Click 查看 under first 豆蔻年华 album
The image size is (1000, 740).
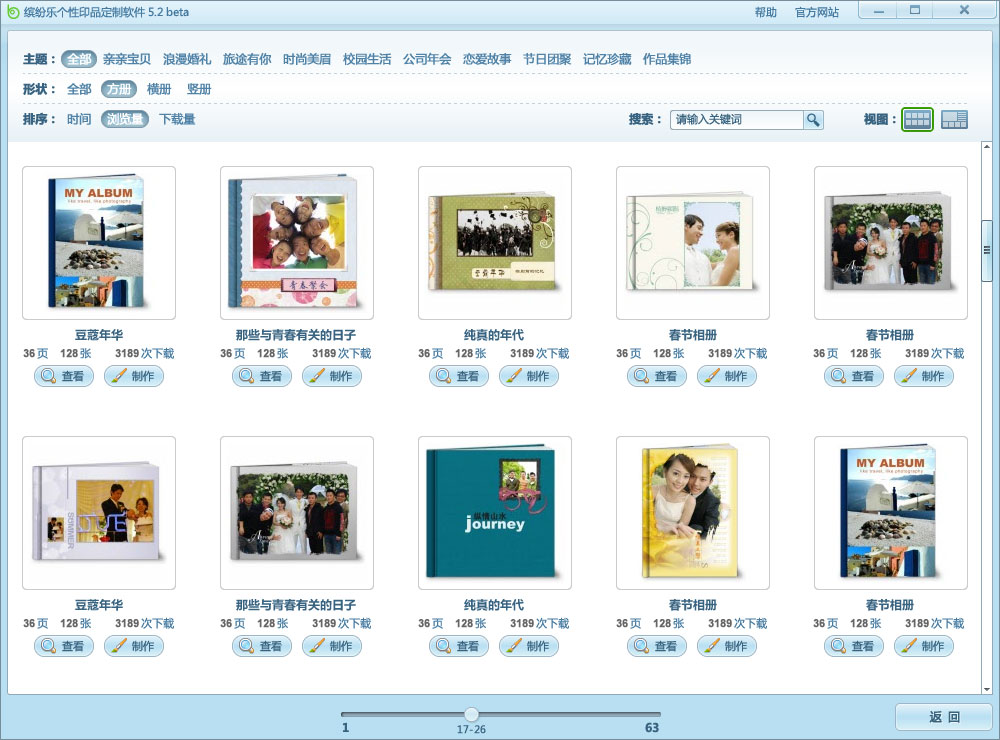tap(64, 376)
